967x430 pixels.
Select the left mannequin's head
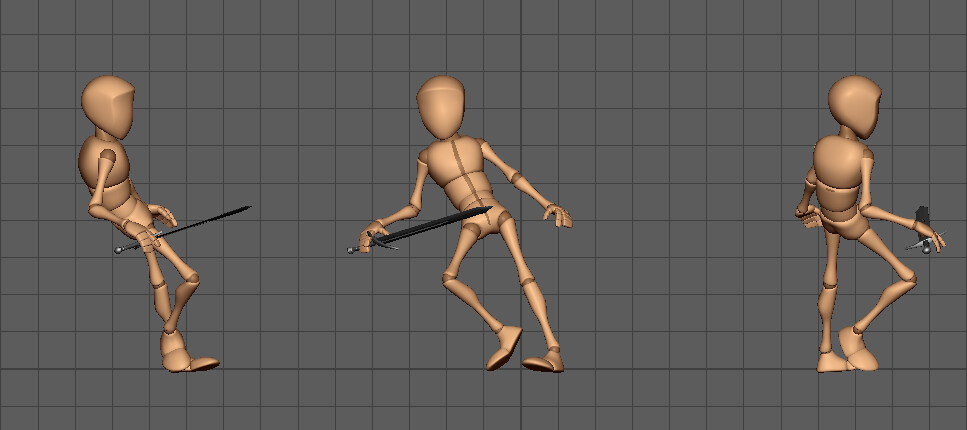pos(108,106)
